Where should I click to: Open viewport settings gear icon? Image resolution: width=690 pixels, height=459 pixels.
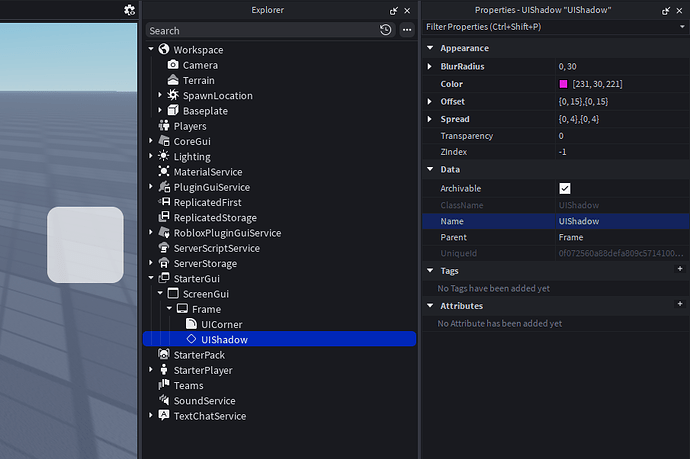pos(129,10)
